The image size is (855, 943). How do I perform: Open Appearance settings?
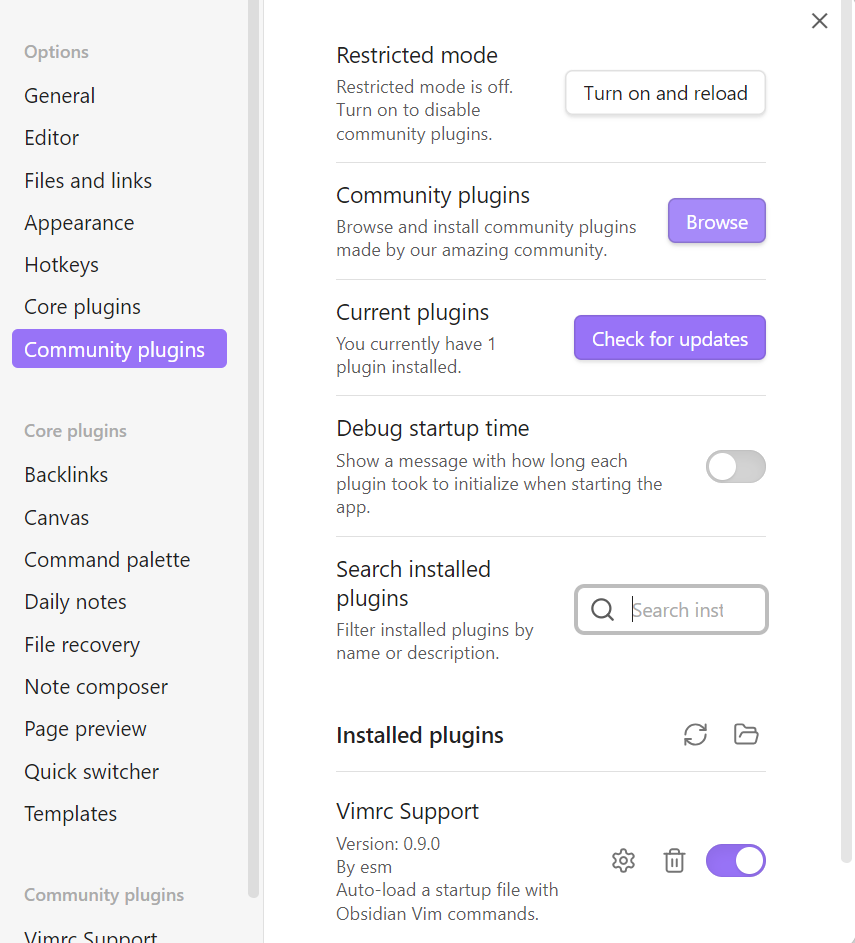point(79,223)
